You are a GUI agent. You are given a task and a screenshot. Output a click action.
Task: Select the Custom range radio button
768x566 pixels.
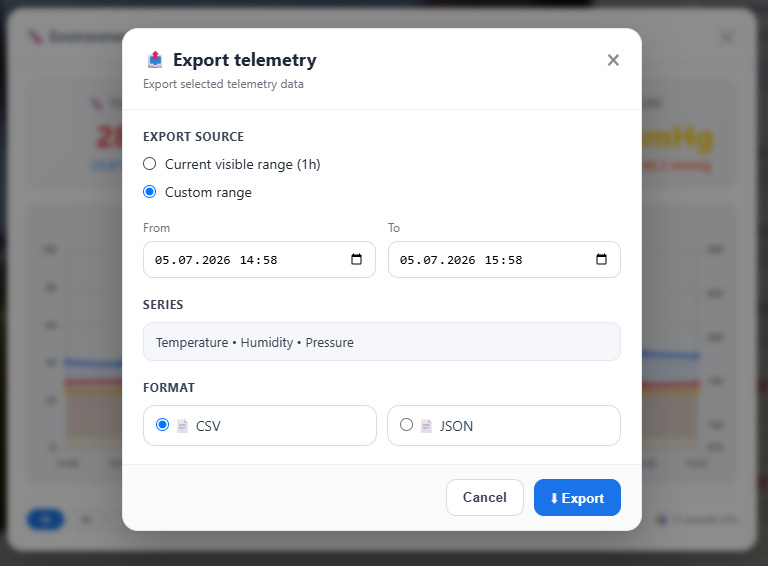pyautogui.click(x=149, y=191)
